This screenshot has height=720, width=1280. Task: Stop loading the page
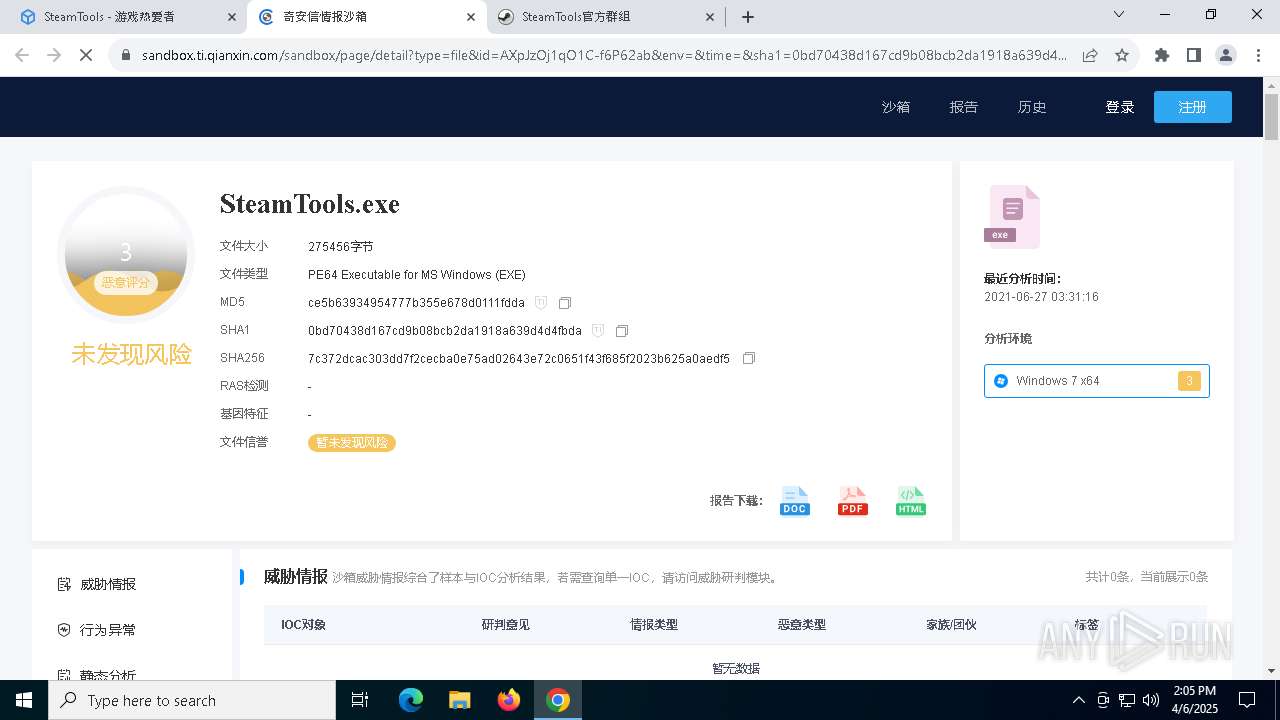(x=86, y=56)
